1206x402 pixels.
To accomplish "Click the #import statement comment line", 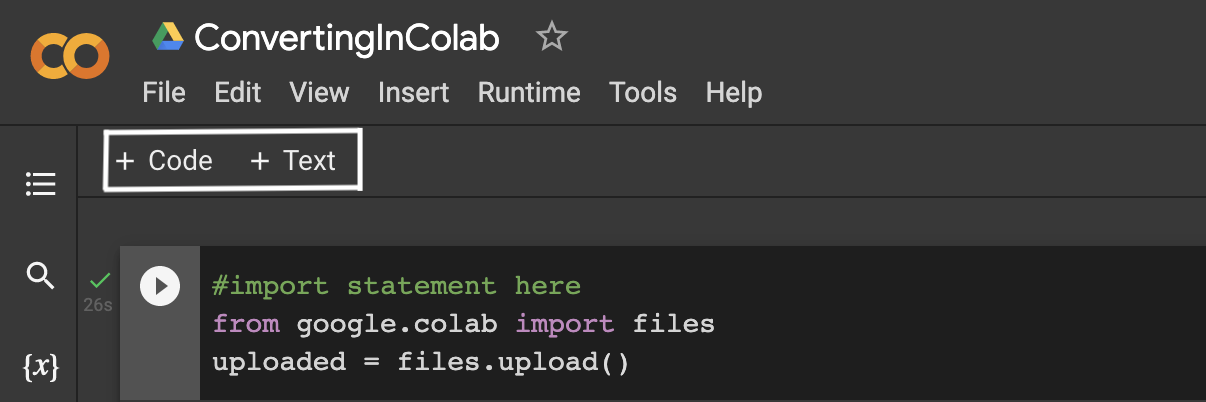I will 396,286.
